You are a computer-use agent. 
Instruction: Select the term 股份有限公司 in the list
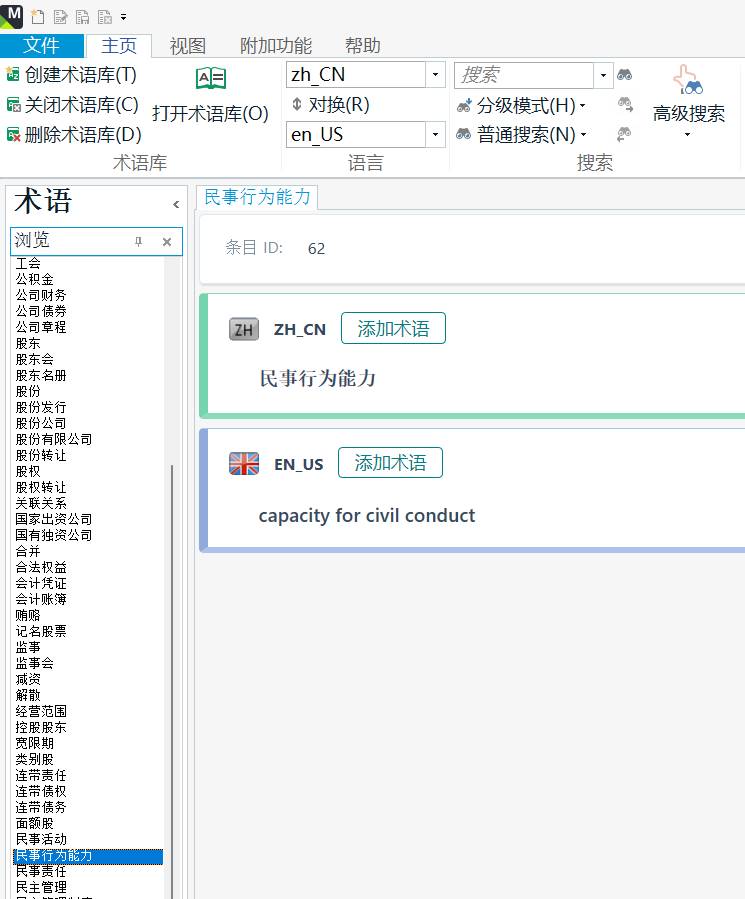click(x=54, y=439)
